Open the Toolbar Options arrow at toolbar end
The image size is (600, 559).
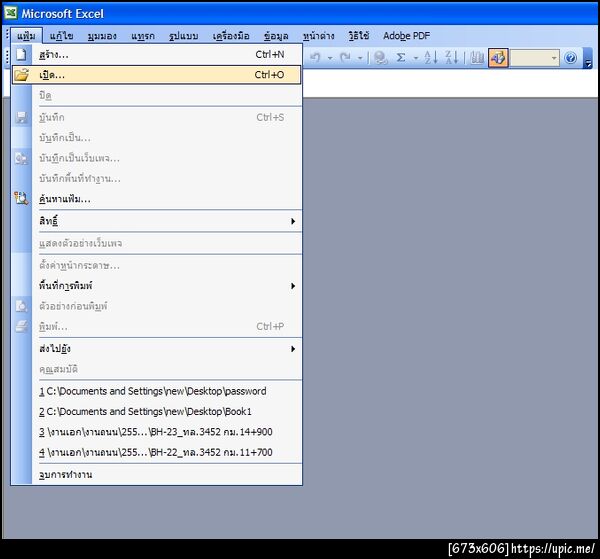pyautogui.click(x=588, y=59)
